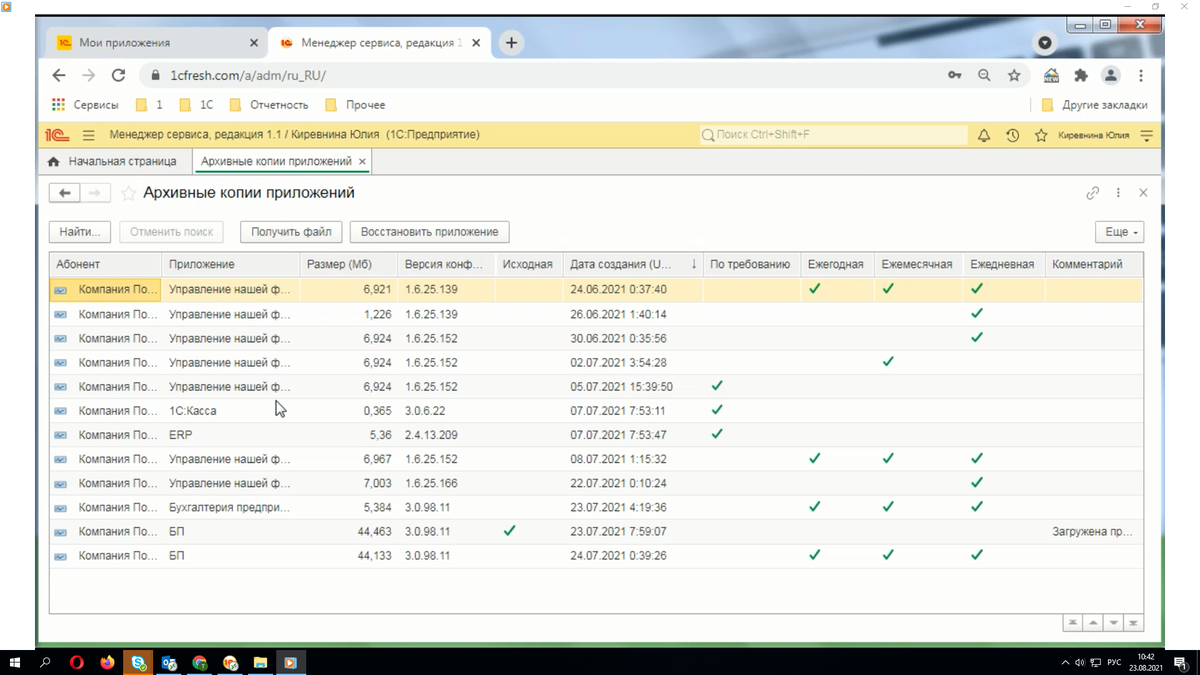Open the browser zoom magnifier icon
Screen dimensions: 1200x675
click(x=984, y=75)
